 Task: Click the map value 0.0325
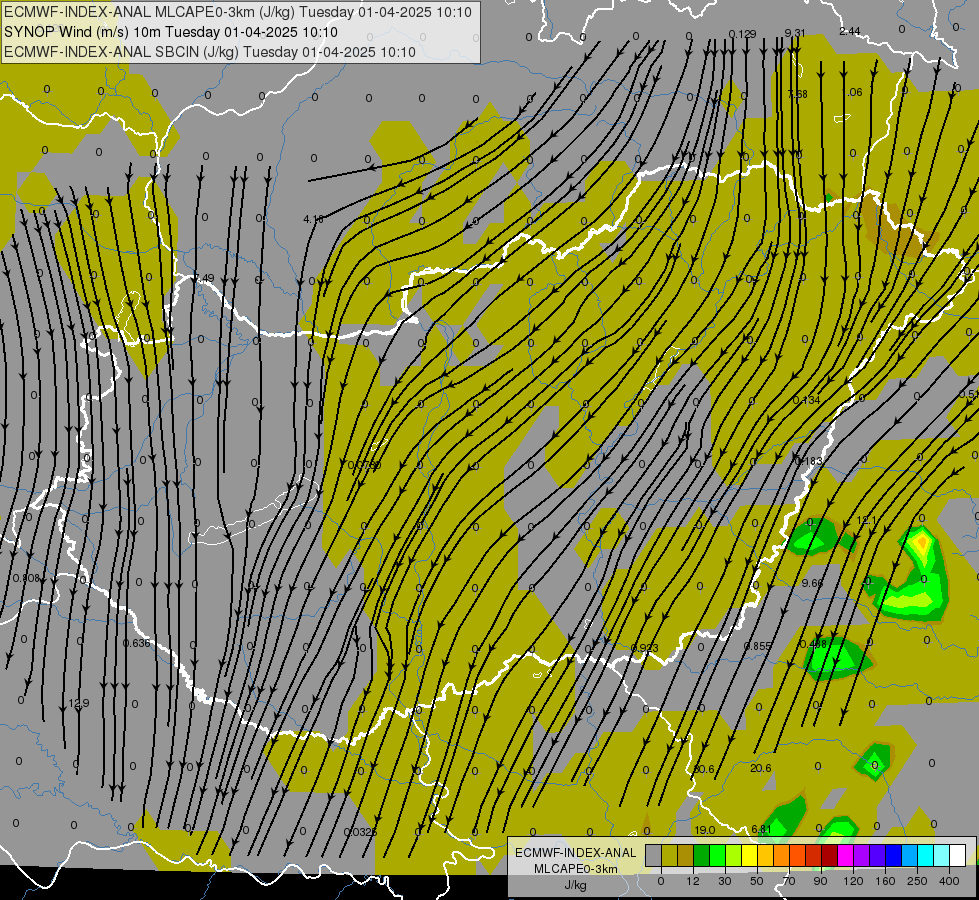tap(360, 833)
